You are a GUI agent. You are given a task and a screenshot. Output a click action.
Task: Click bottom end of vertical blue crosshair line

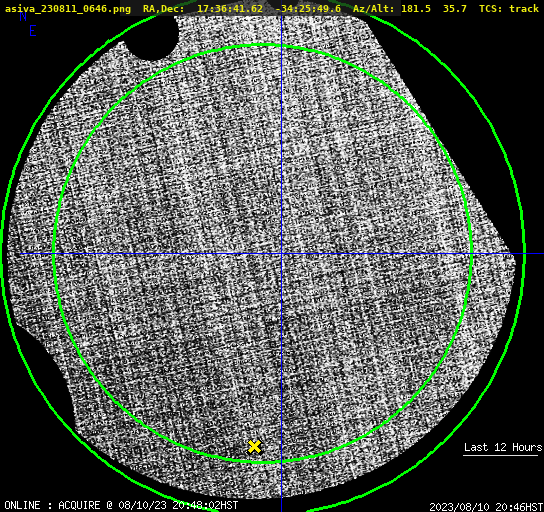[281, 509]
